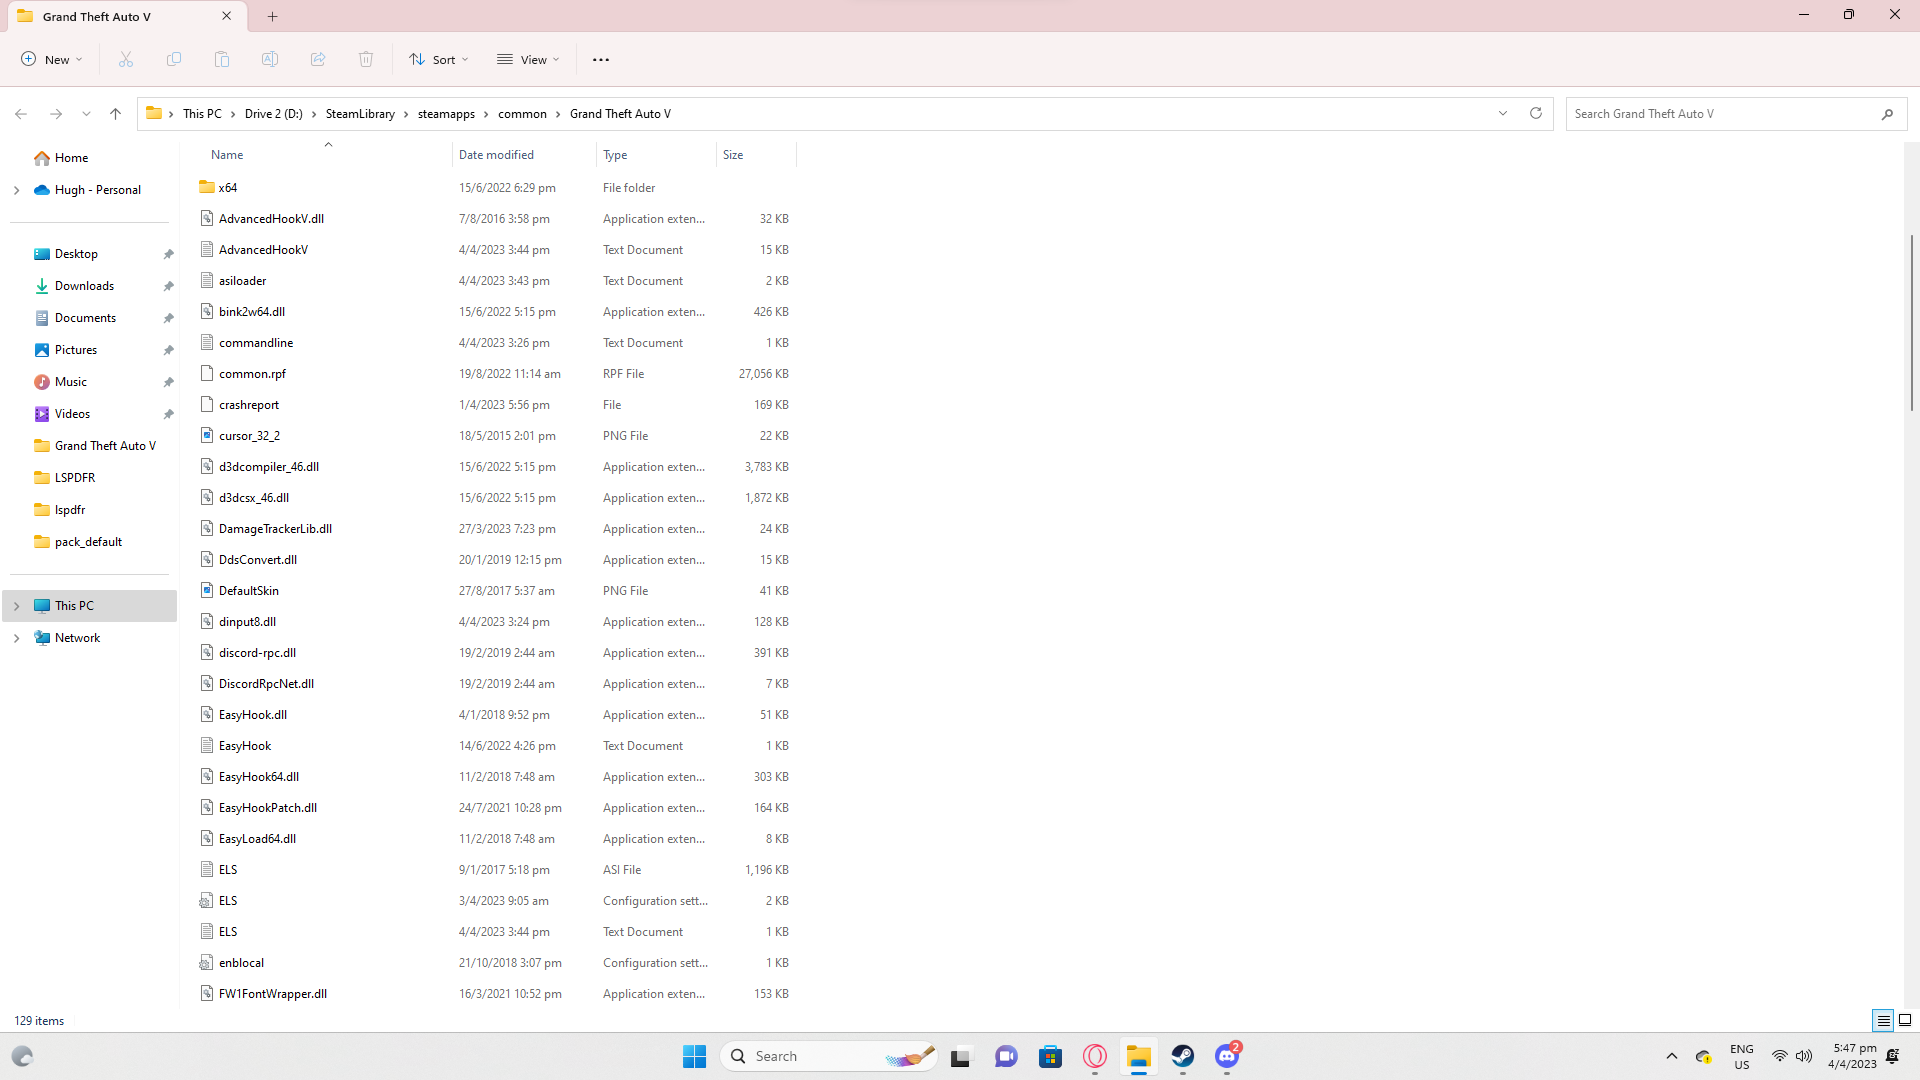Open the View dropdown menu
Image resolution: width=1920 pixels, height=1080 pixels.
[528, 60]
